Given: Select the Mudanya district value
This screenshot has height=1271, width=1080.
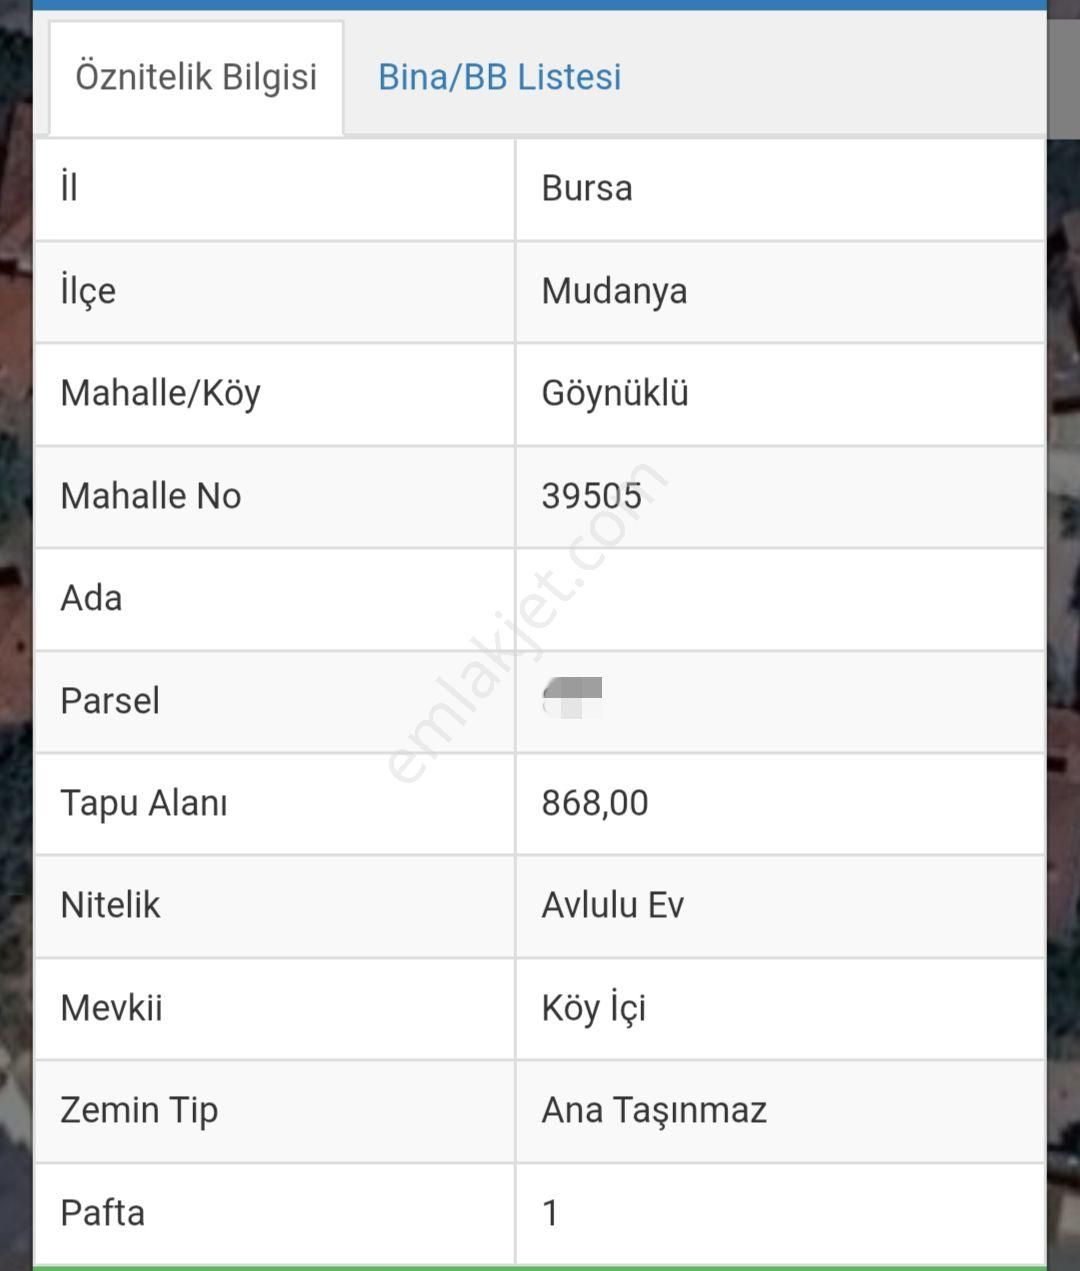Looking at the screenshot, I should (614, 291).
